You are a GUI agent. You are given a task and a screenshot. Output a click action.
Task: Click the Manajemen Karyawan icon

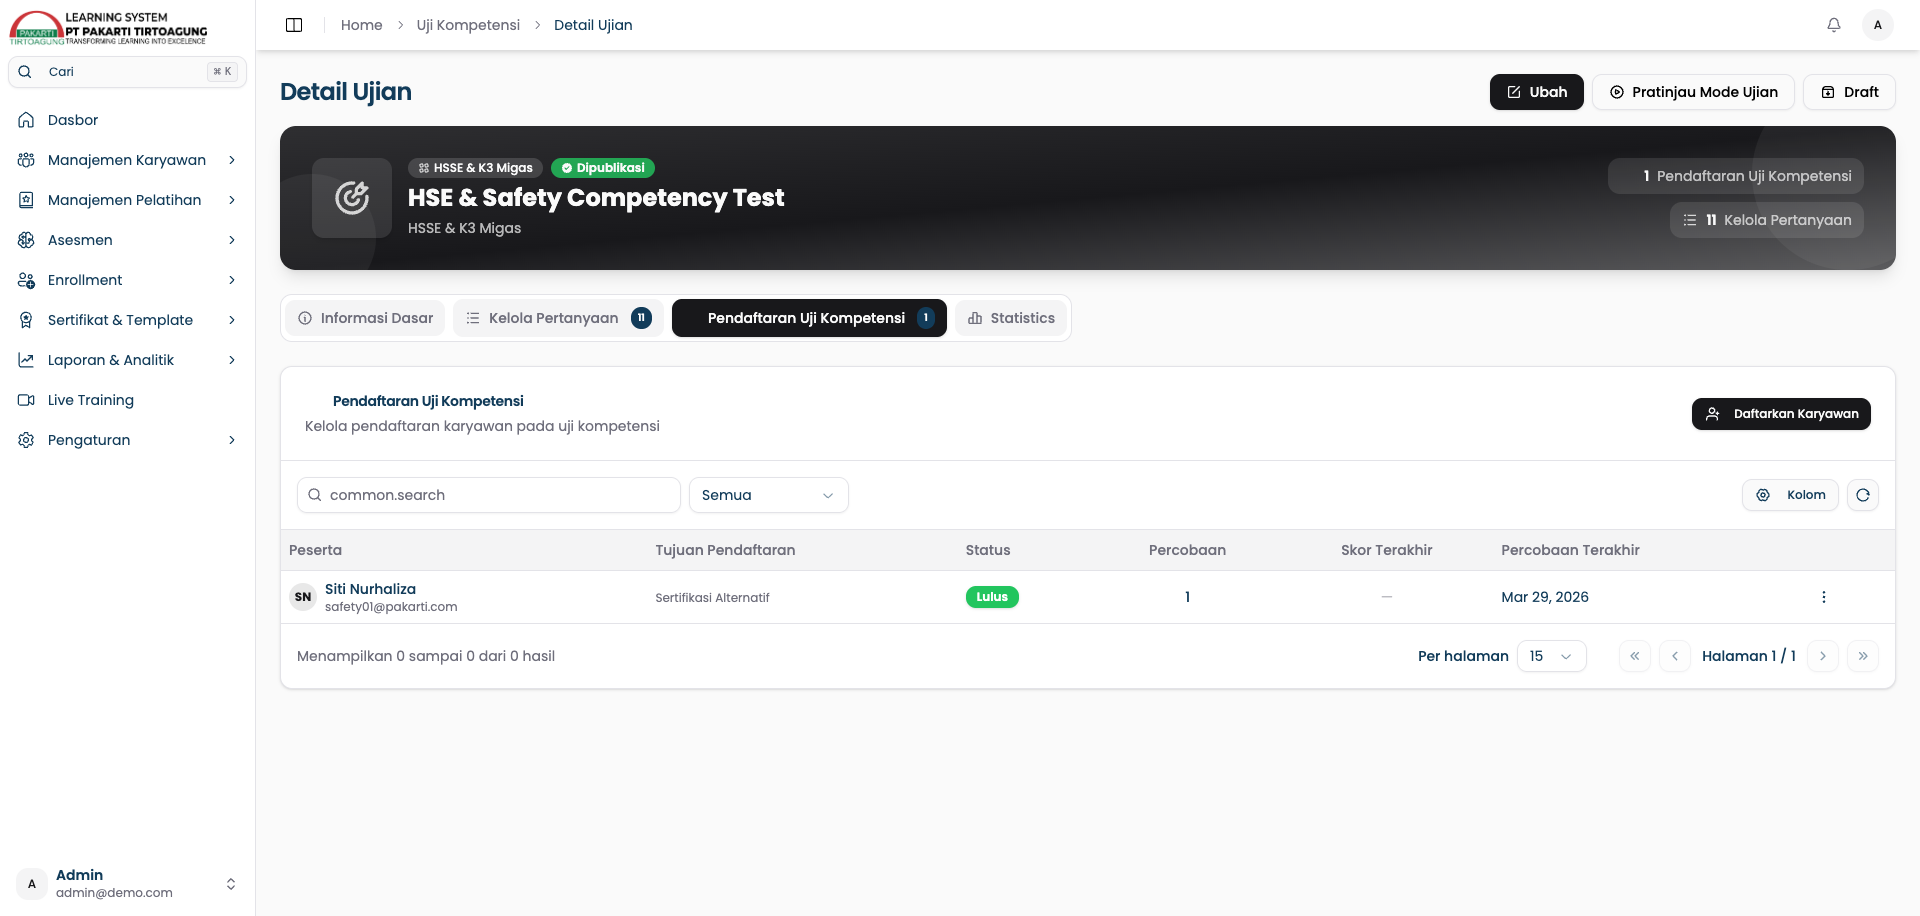pos(26,160)
